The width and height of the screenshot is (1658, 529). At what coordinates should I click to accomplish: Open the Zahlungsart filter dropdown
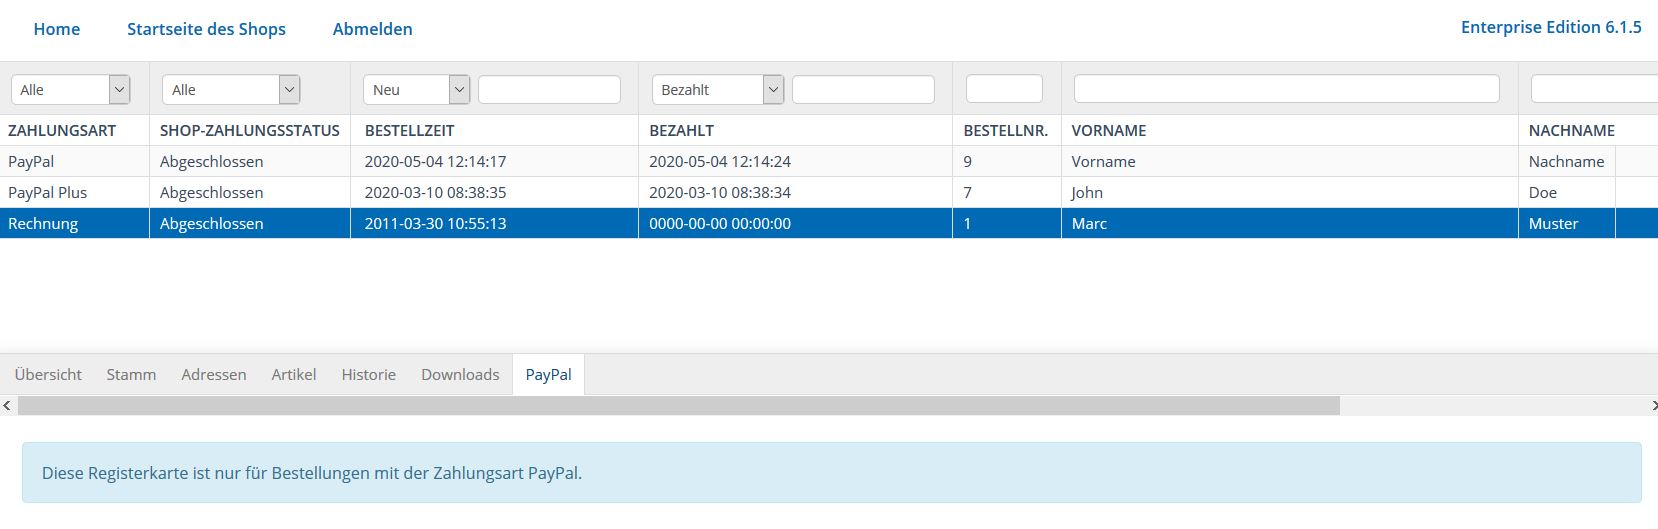[71, 89]
